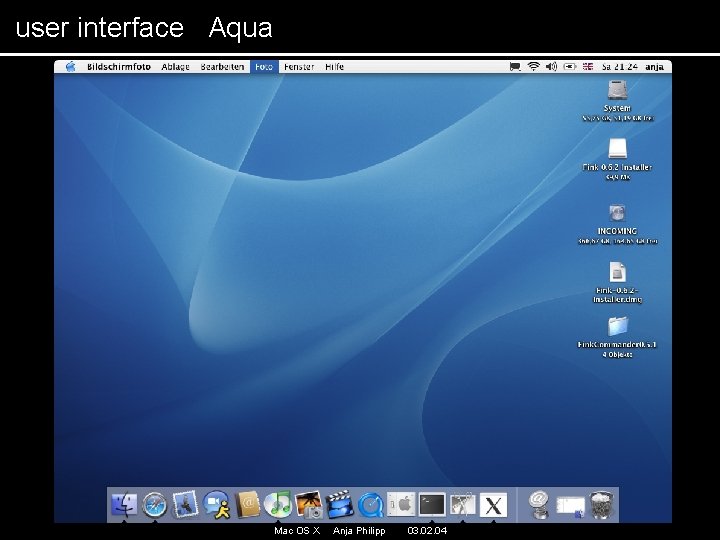This screenshot has height=540, width=720.
Task: Open the Ablage menu
Action: 174,67
